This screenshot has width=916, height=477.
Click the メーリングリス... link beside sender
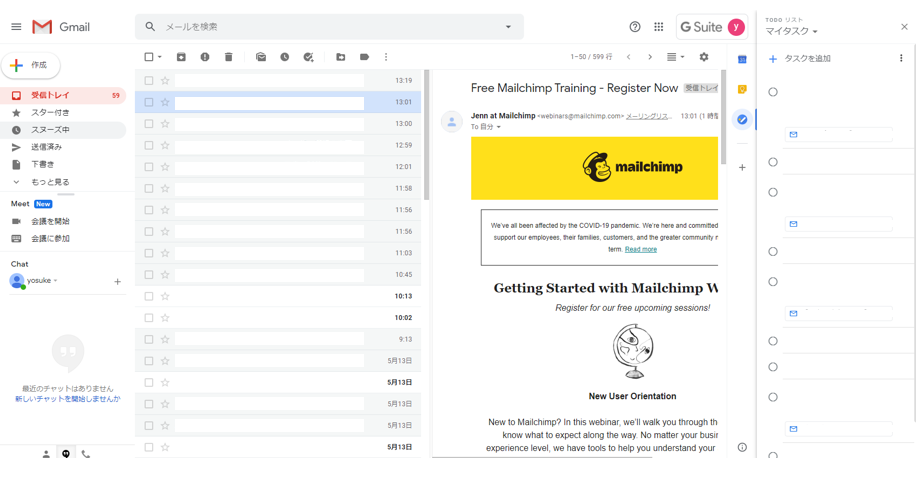point(648,116)
